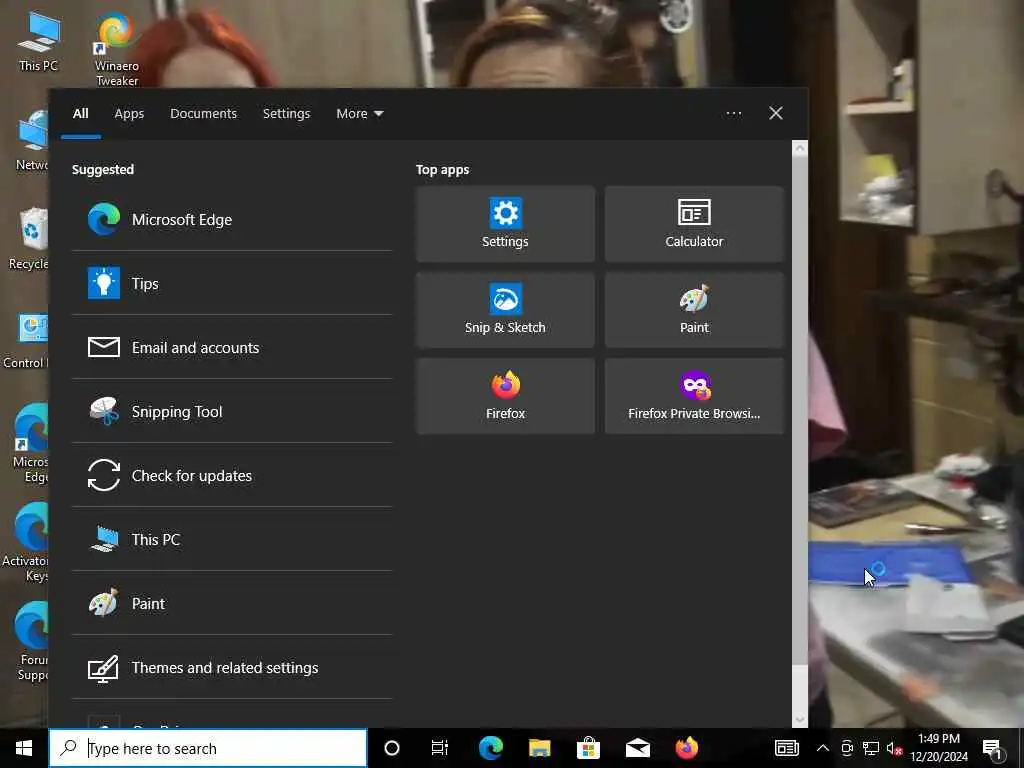
Task: Launch Edge from the taskbar
Action: (x=491, y=748)
